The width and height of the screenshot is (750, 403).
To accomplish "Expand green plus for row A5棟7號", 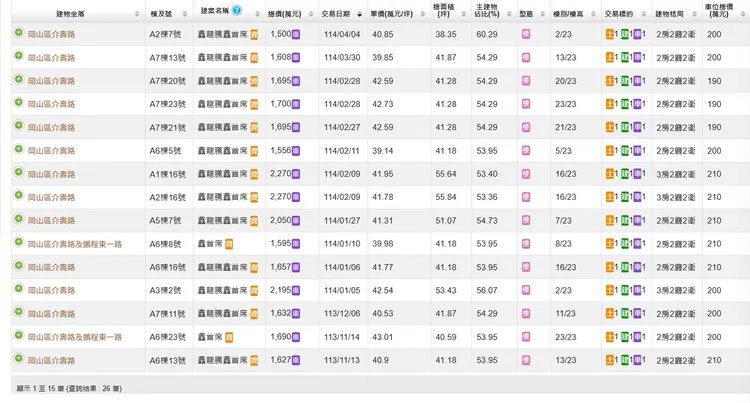I will (19, 218).
